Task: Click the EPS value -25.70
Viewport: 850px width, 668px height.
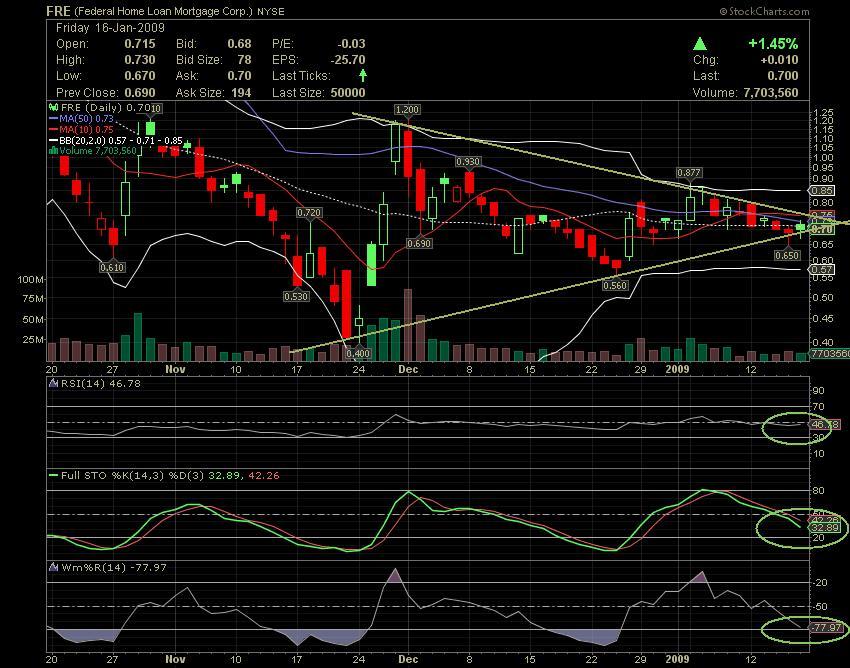Action: [347, 60]
